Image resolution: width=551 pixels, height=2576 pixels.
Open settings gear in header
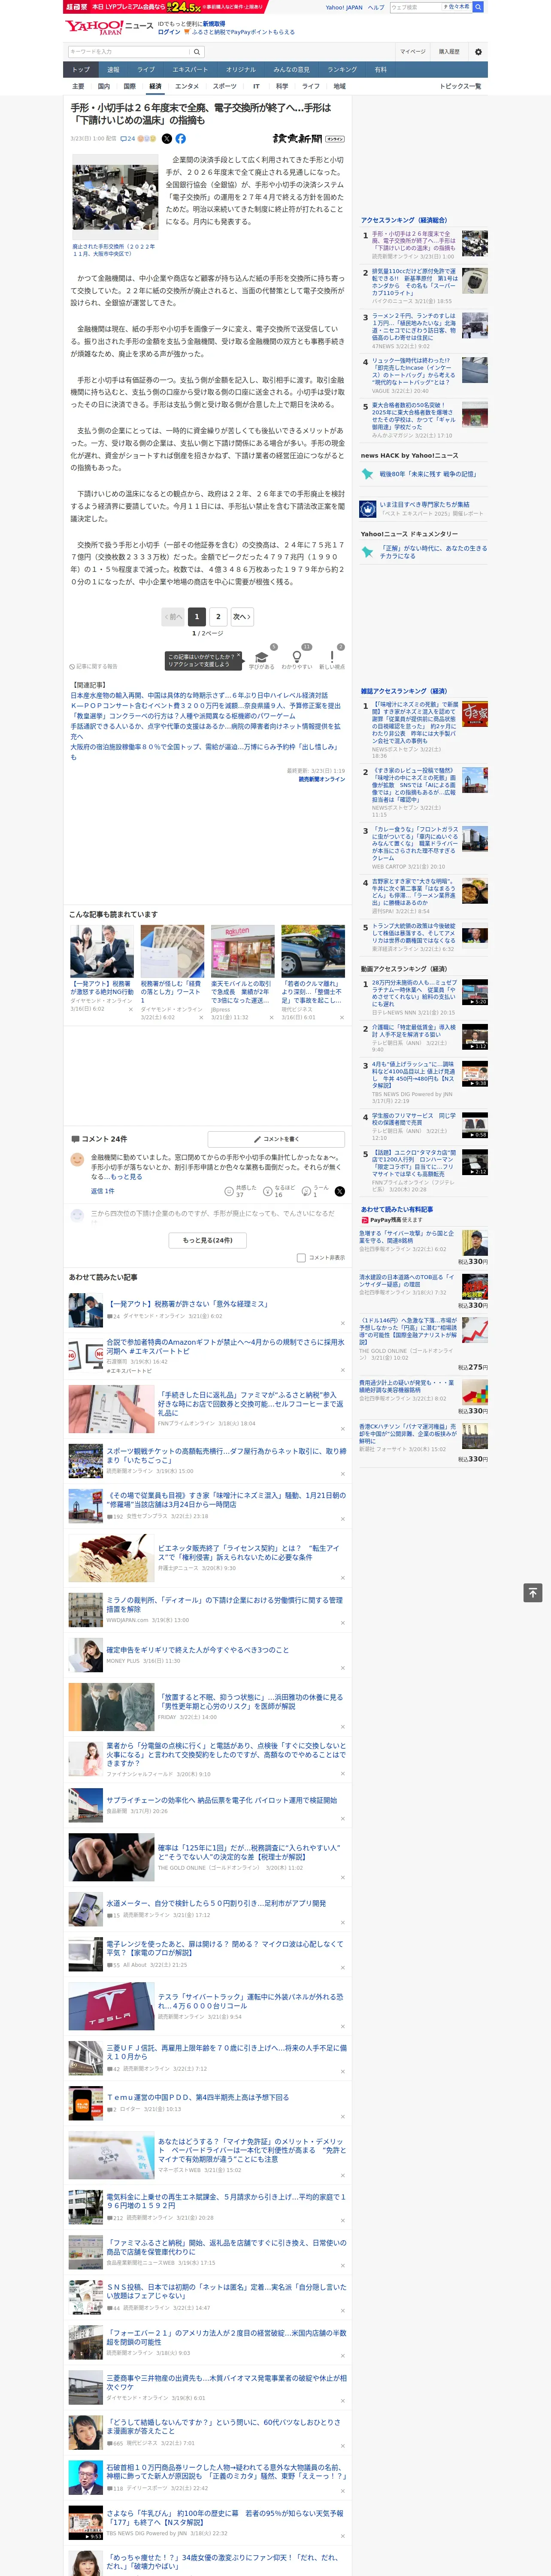[x=478, y=52]
